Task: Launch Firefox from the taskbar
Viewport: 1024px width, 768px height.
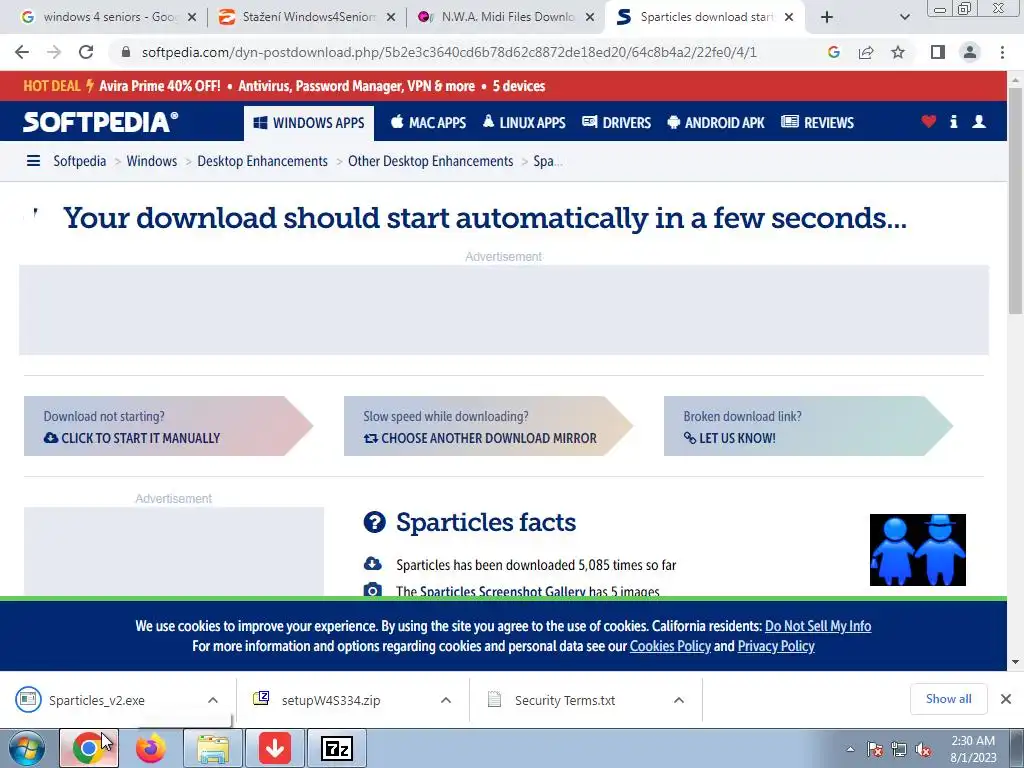Action: point(151,748)
